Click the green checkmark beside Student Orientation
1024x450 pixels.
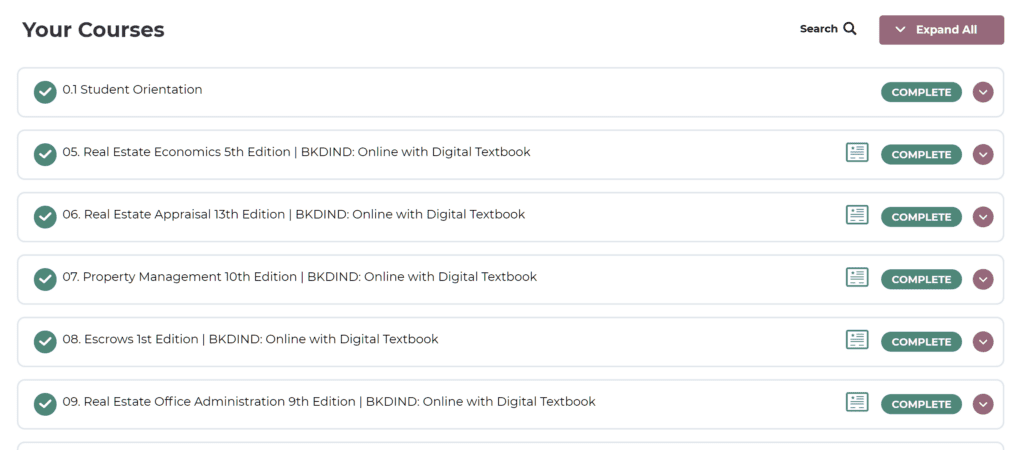coord(45,92)
